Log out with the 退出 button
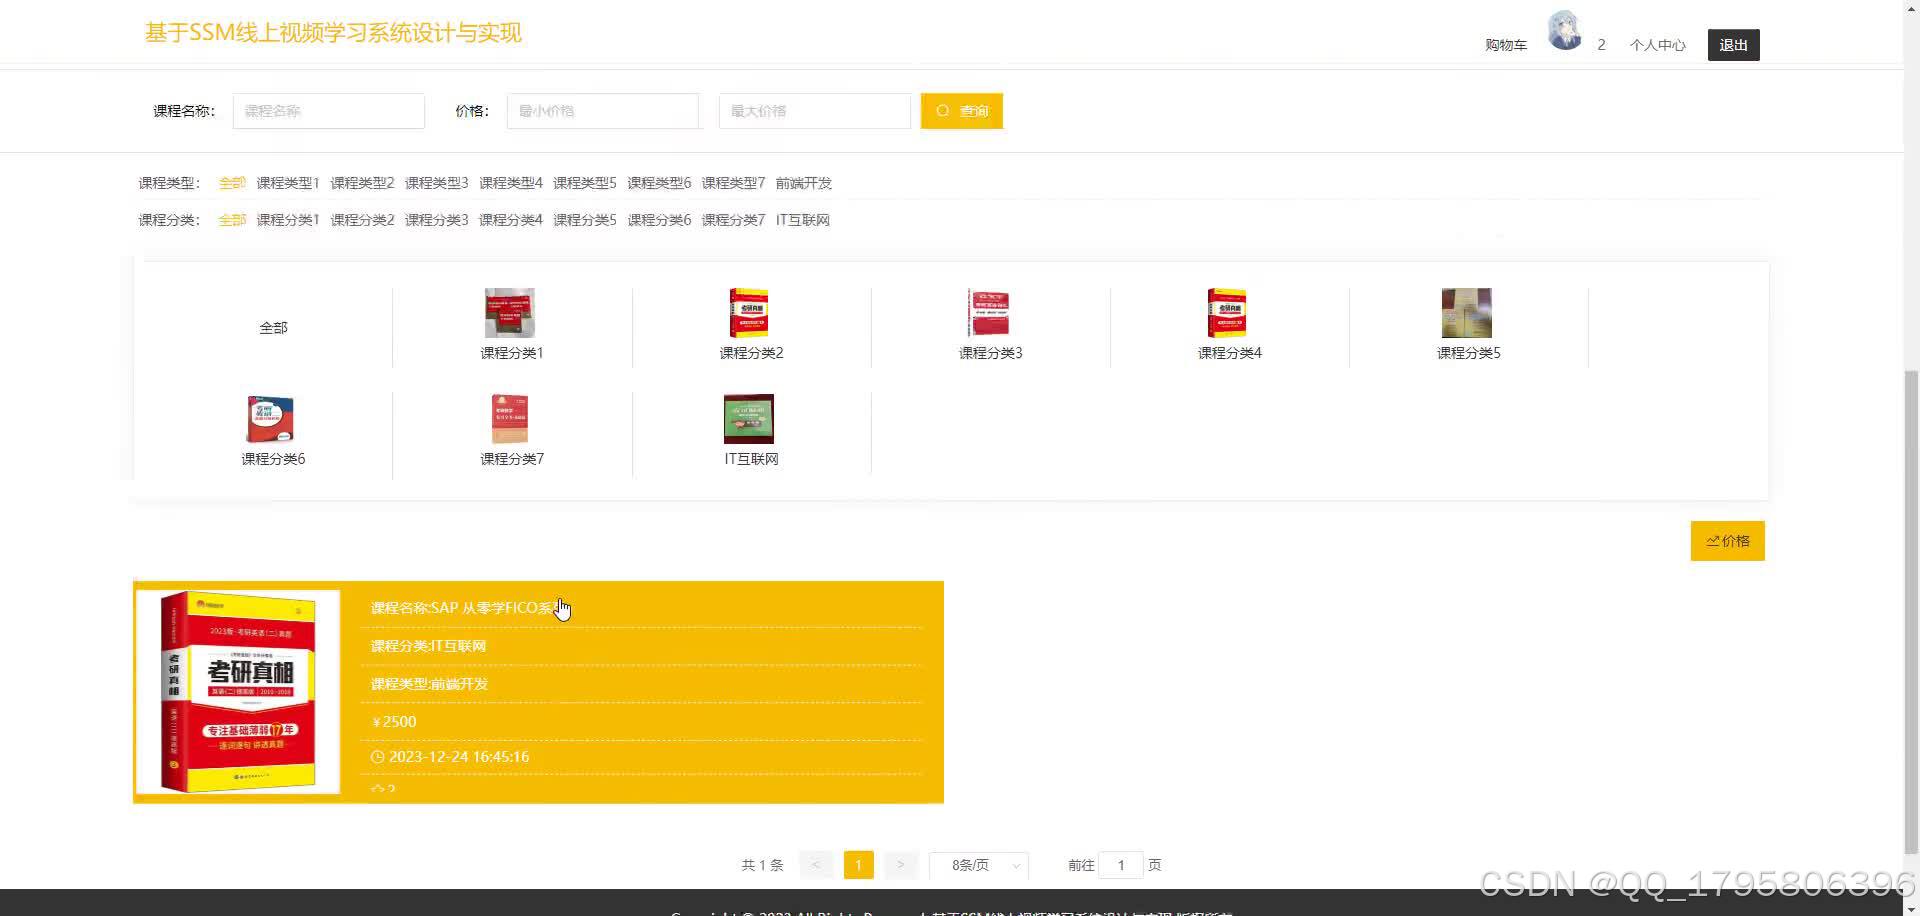 pos(1733,45)
